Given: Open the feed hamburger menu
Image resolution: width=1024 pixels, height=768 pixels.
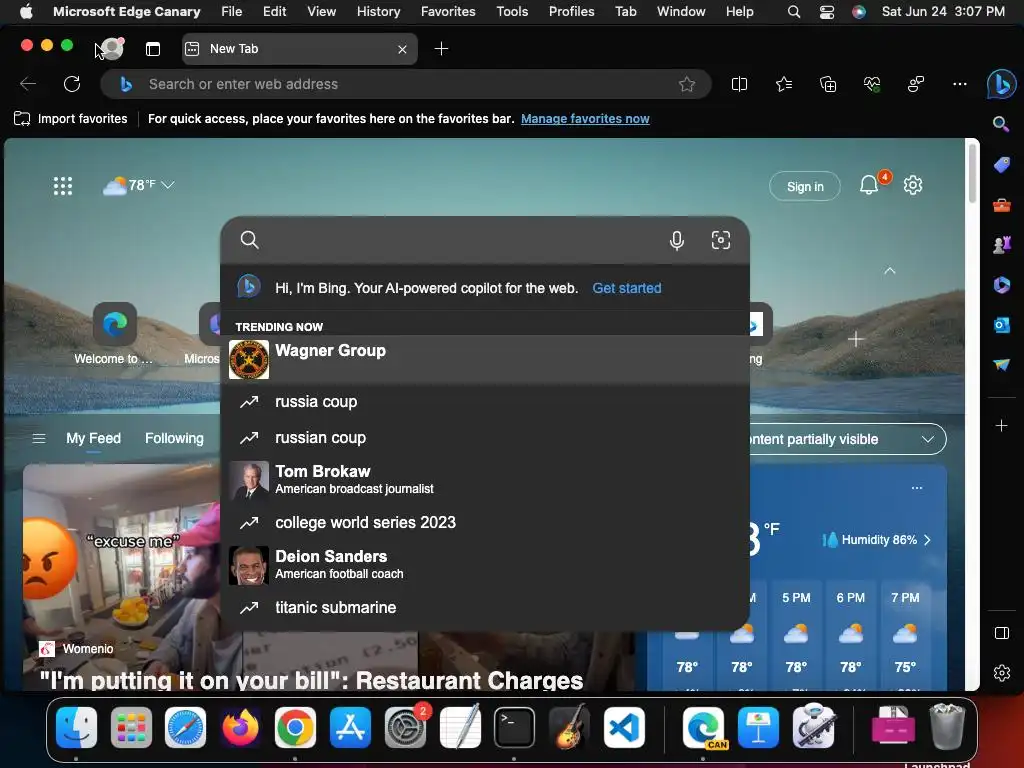Looking at the screenshot, I should pyautogui.click(x=39, y=439).
